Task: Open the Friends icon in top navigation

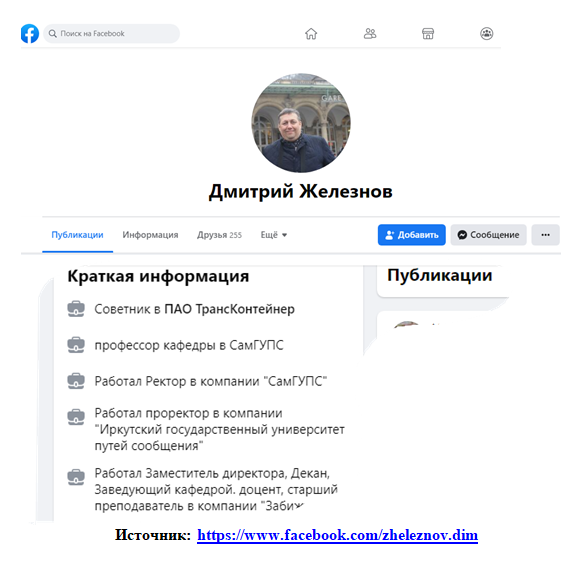Action: 370,33
